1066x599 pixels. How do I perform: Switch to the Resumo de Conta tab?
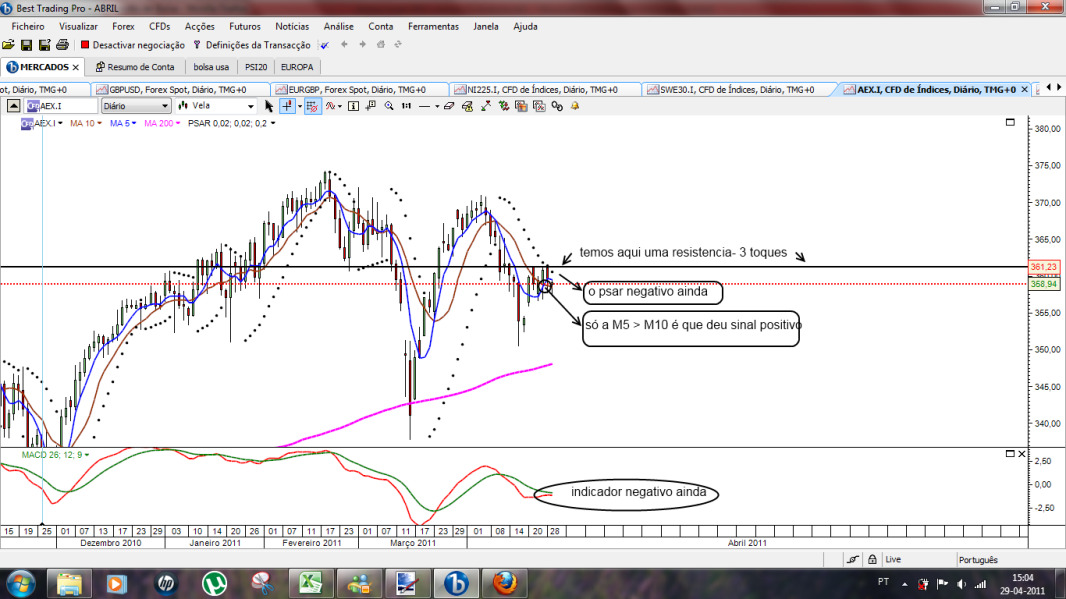tap(135, 67)
